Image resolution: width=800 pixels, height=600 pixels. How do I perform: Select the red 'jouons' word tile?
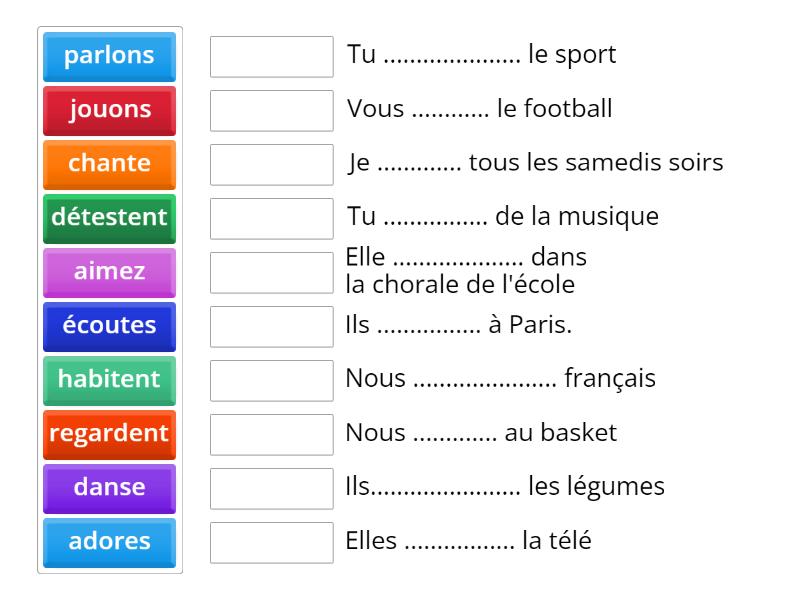pos(109,110)
